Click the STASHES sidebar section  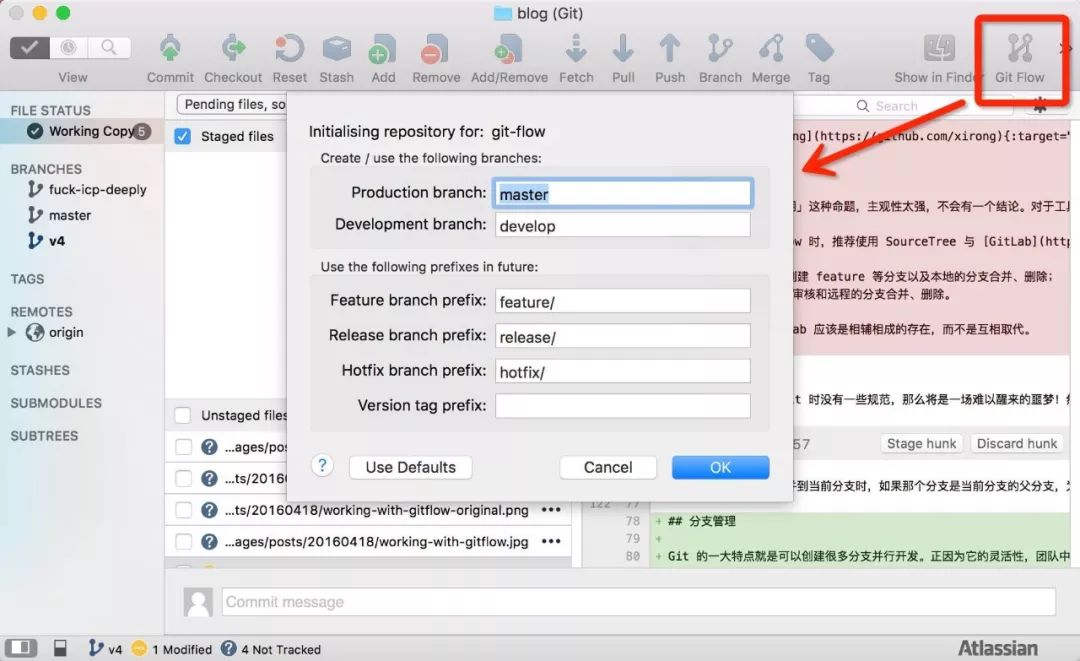(40, 370)
